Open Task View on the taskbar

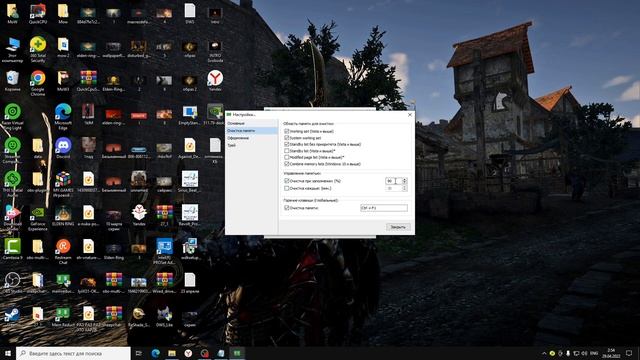pyautogui.click(x=138, y=353)
